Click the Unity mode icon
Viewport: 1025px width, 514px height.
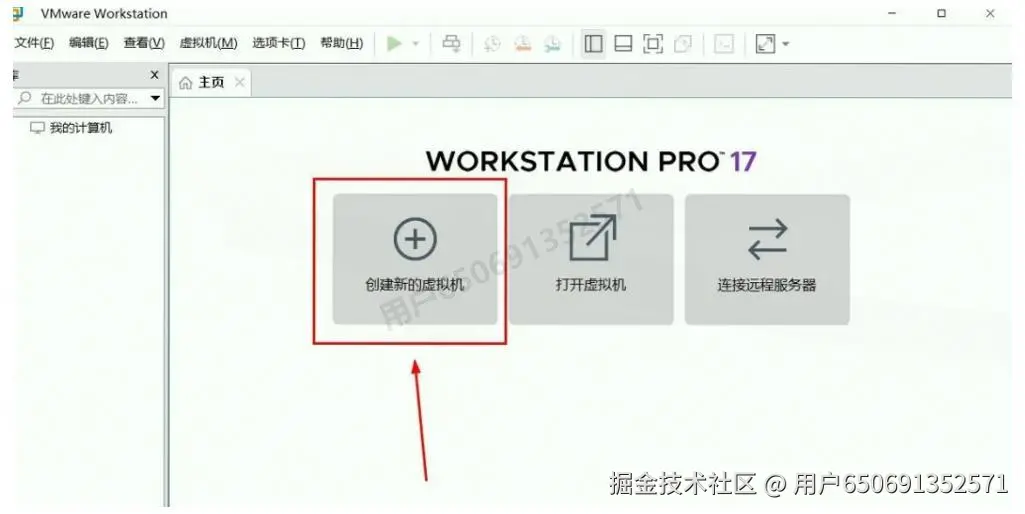click(682, 44)
